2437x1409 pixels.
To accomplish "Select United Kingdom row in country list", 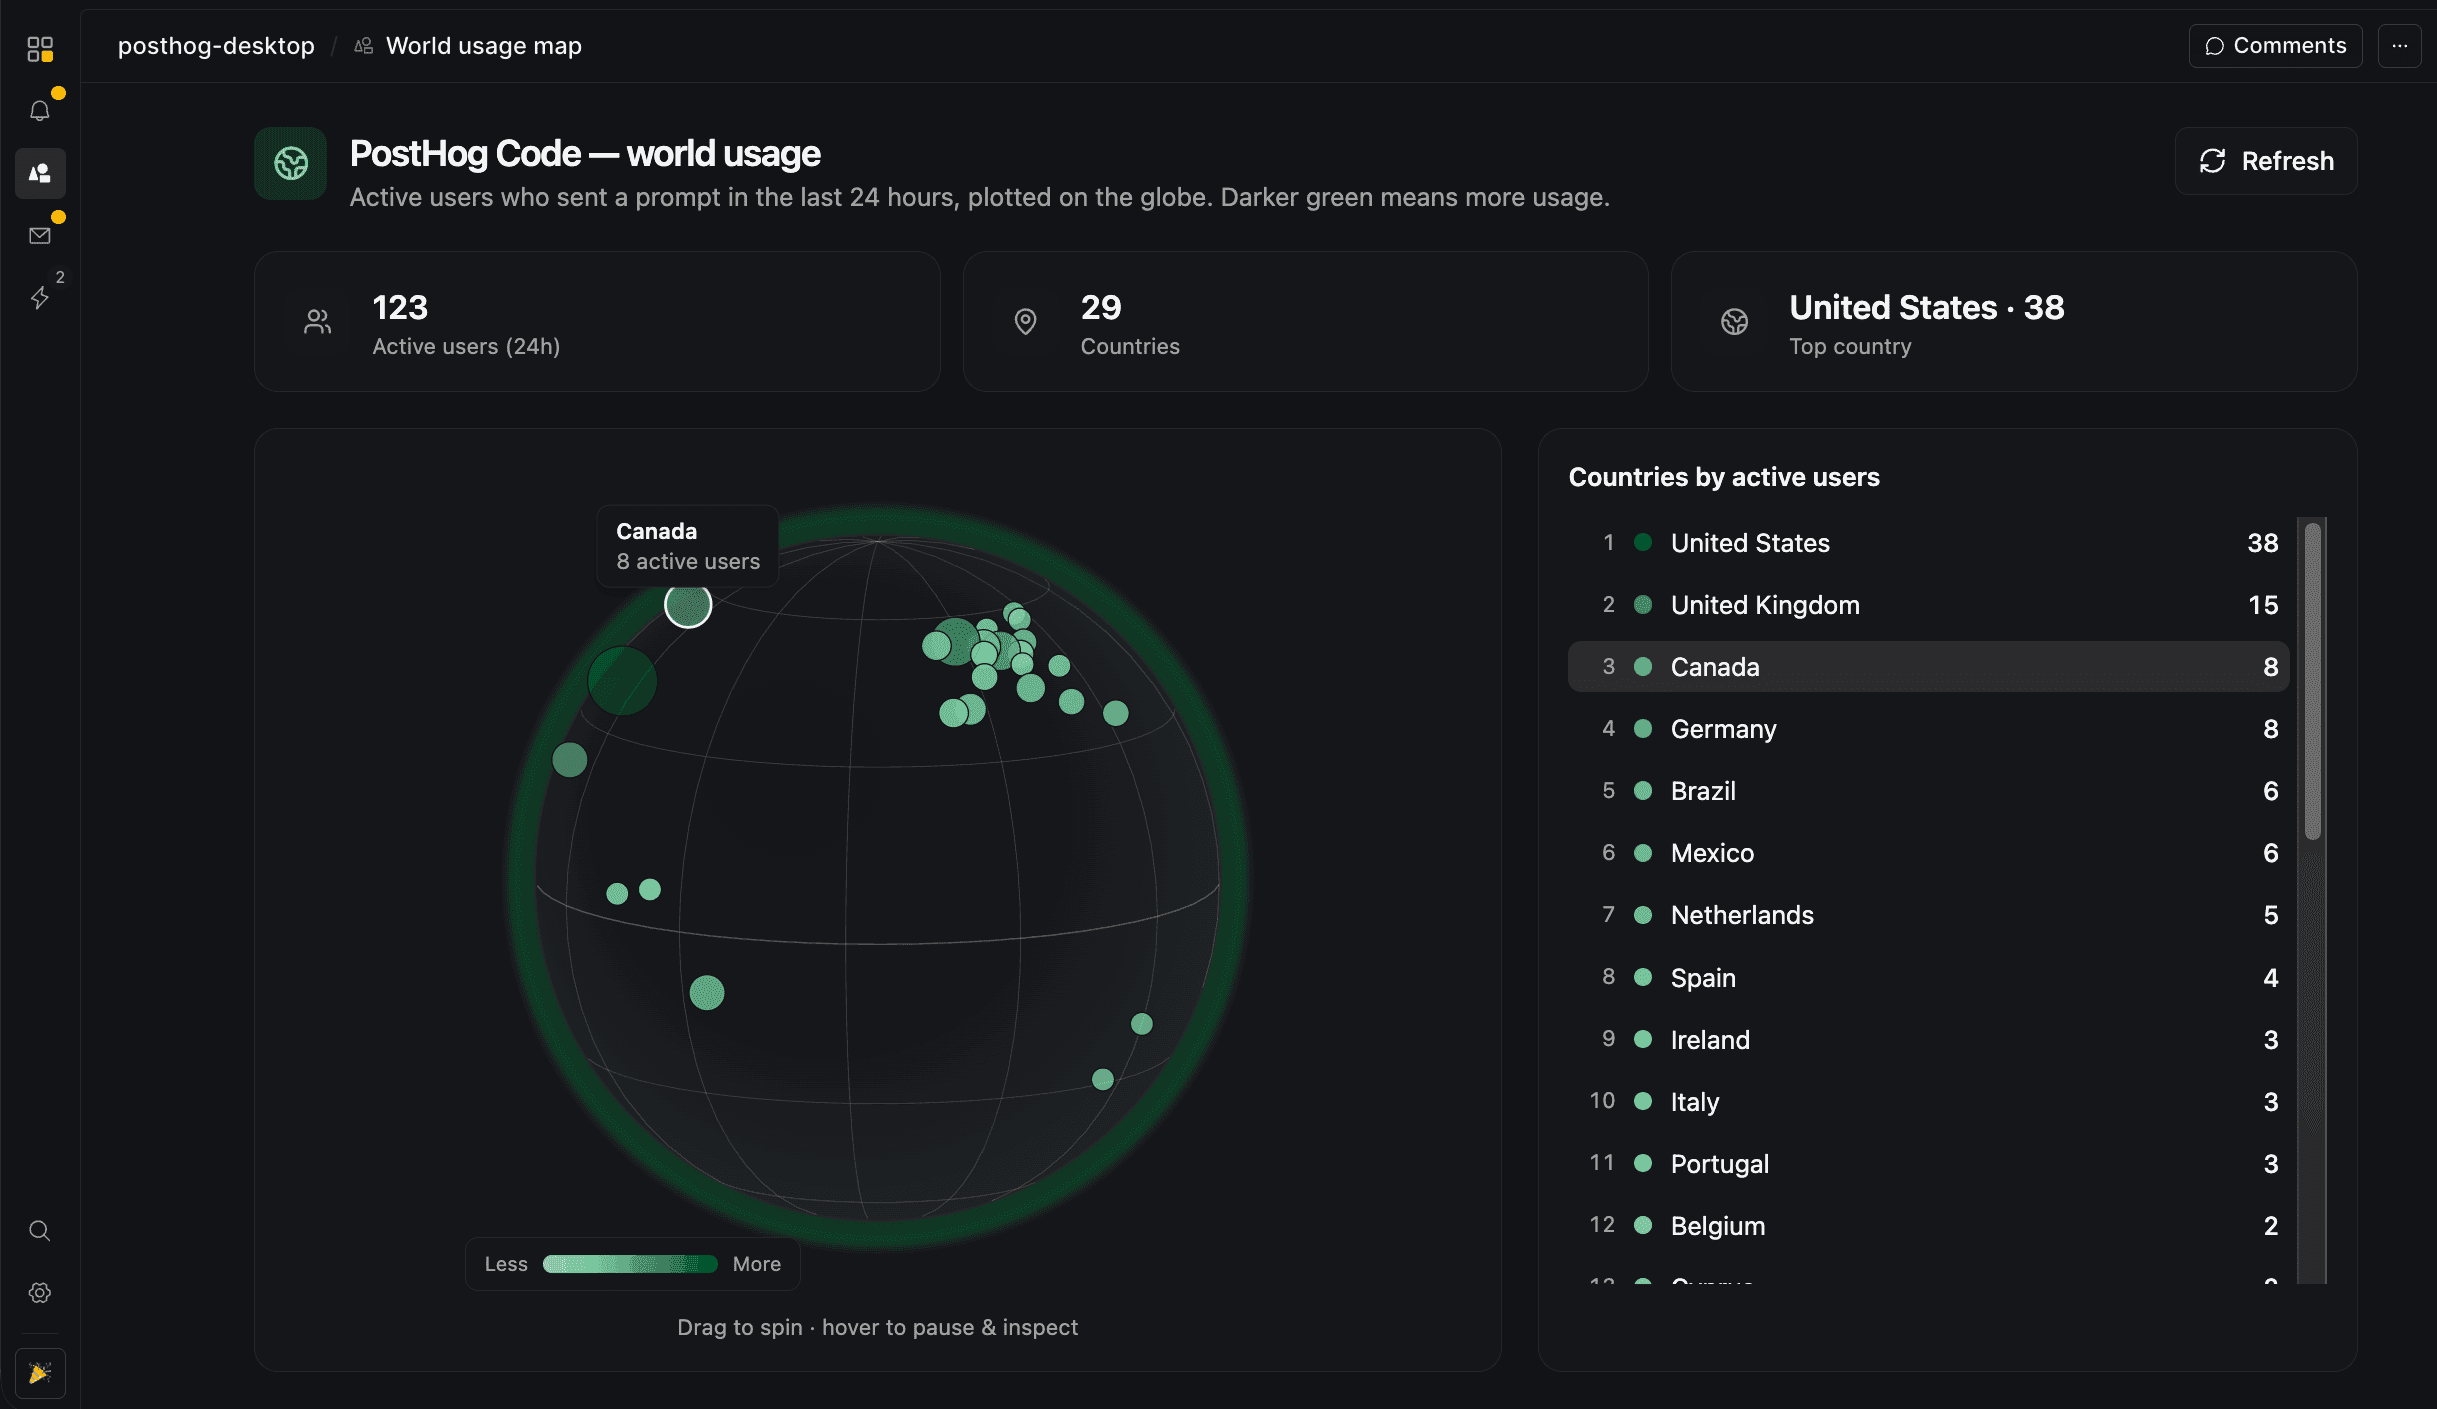I will (x=1928, y=605).
